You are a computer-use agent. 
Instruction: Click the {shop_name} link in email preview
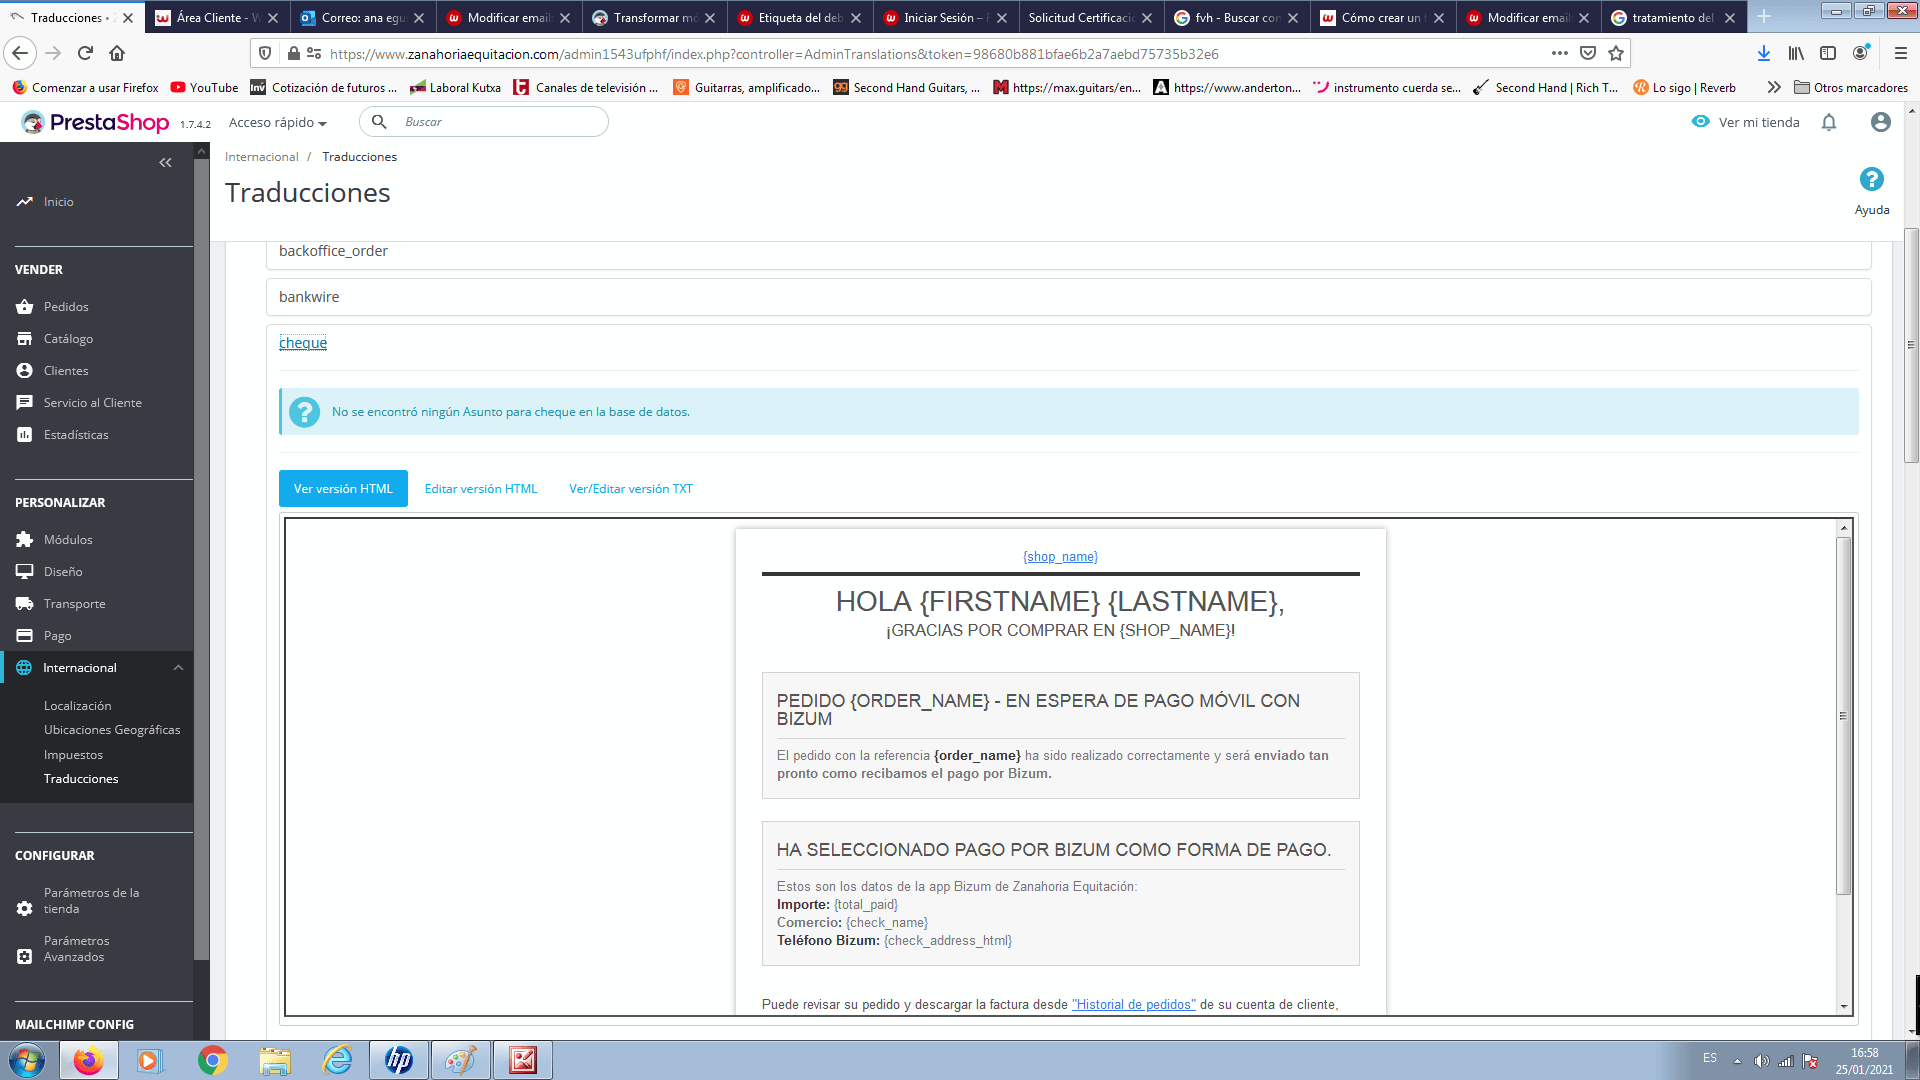coord(1060,557)
